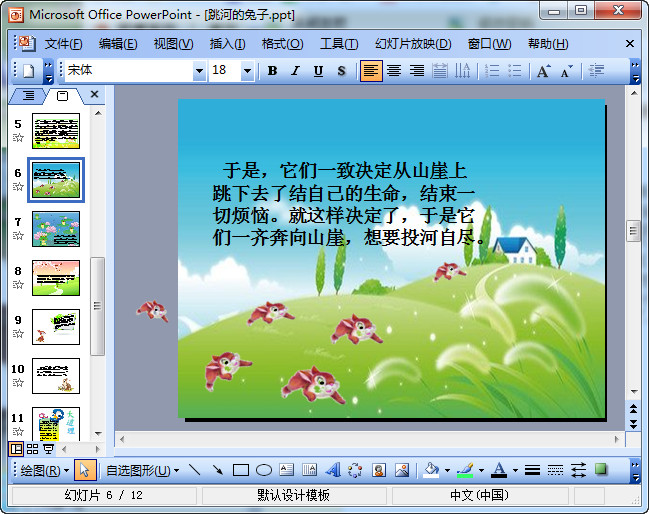Select slide 7 thumbnail
Viewport: 649px width, 514px height.
coord(56,229)
